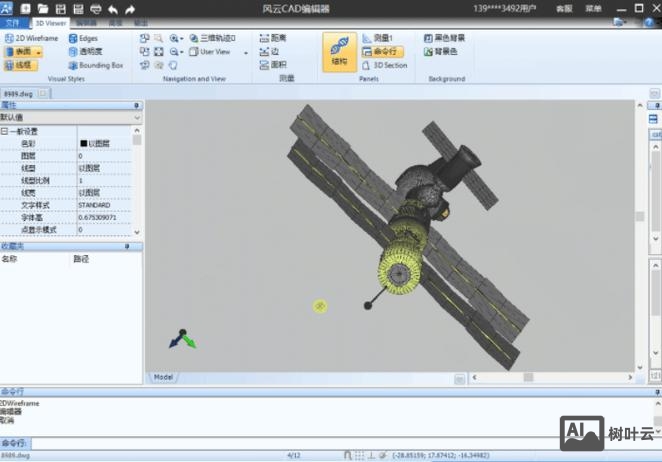Click the 命令行 command input field
The height and width of the screenshot is (462, 662).
click(300, 442)
